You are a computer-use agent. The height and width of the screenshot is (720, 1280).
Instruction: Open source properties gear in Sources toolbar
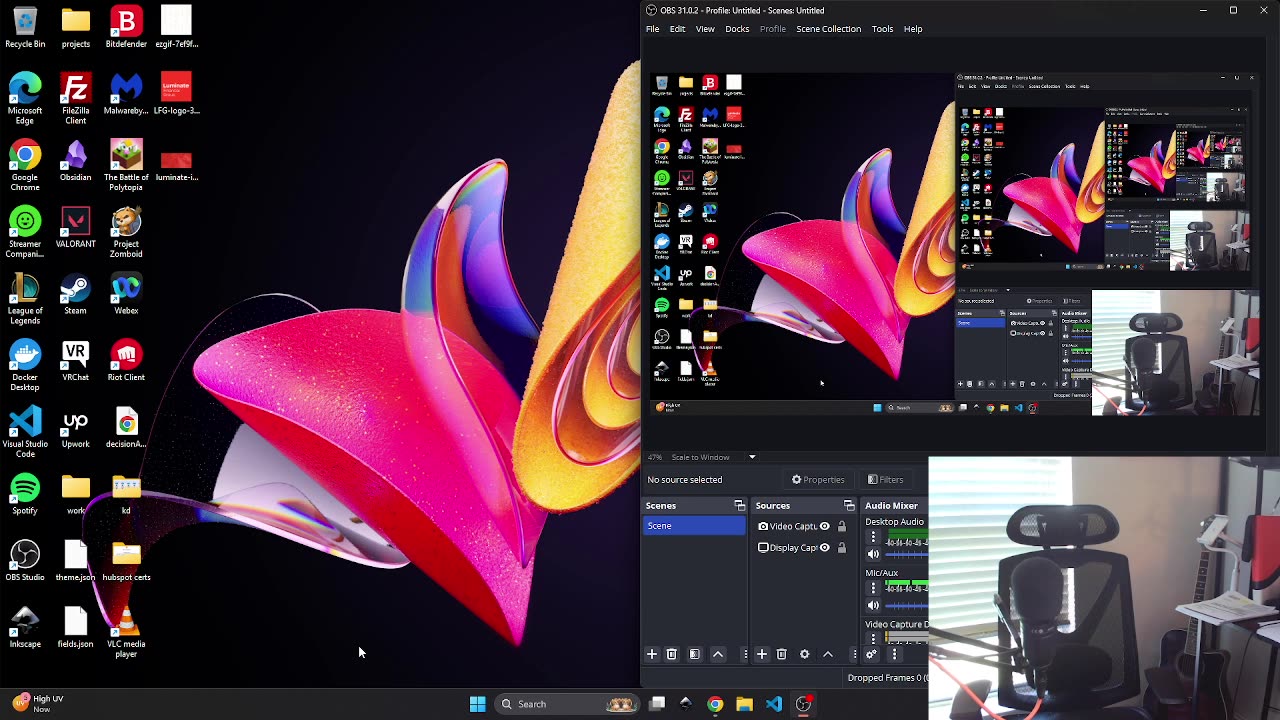click(x=805, y=654)
